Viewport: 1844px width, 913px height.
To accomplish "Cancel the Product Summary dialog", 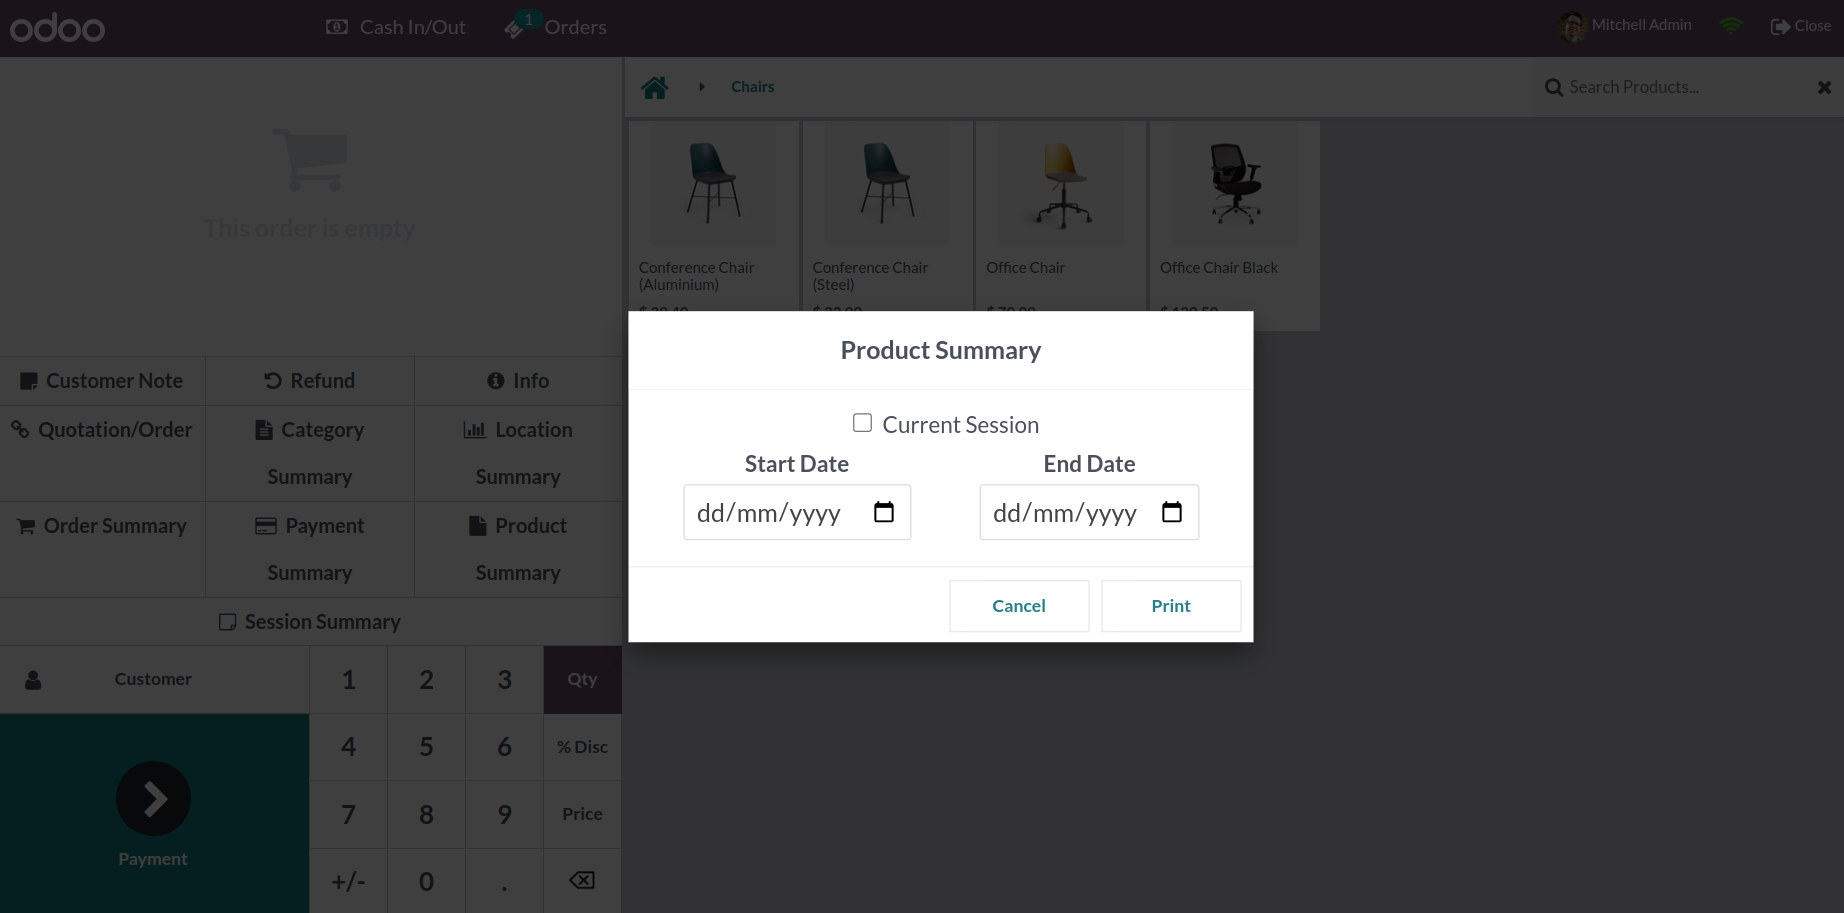I will point(1018,606).
